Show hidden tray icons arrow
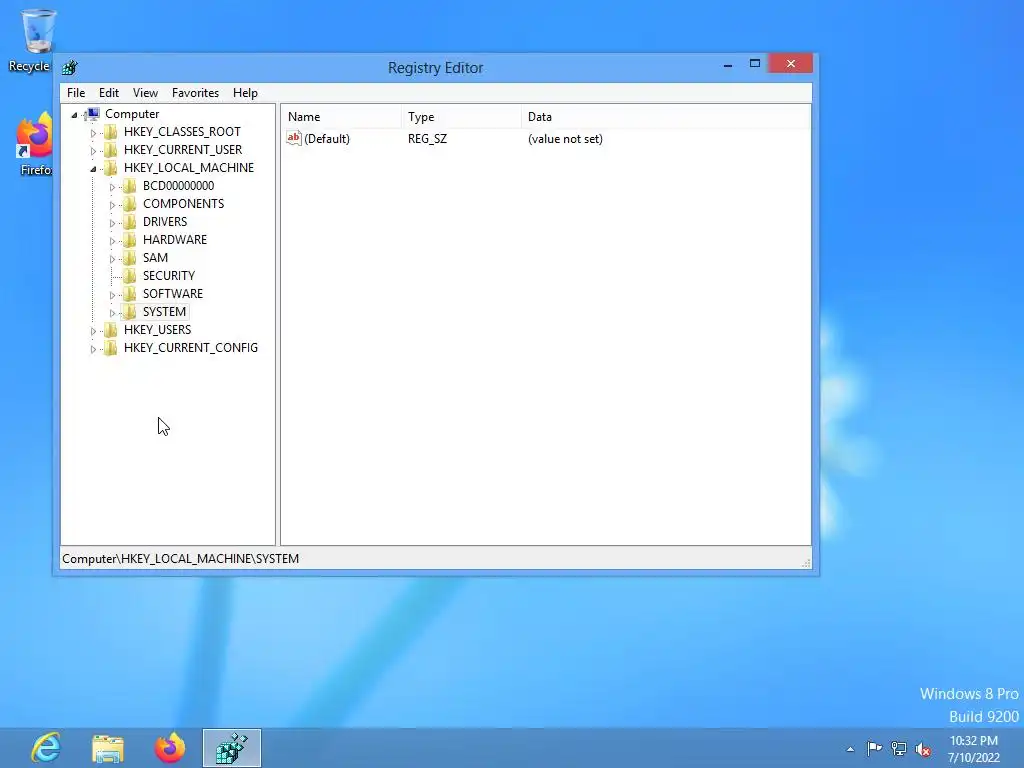 point(850,749)
